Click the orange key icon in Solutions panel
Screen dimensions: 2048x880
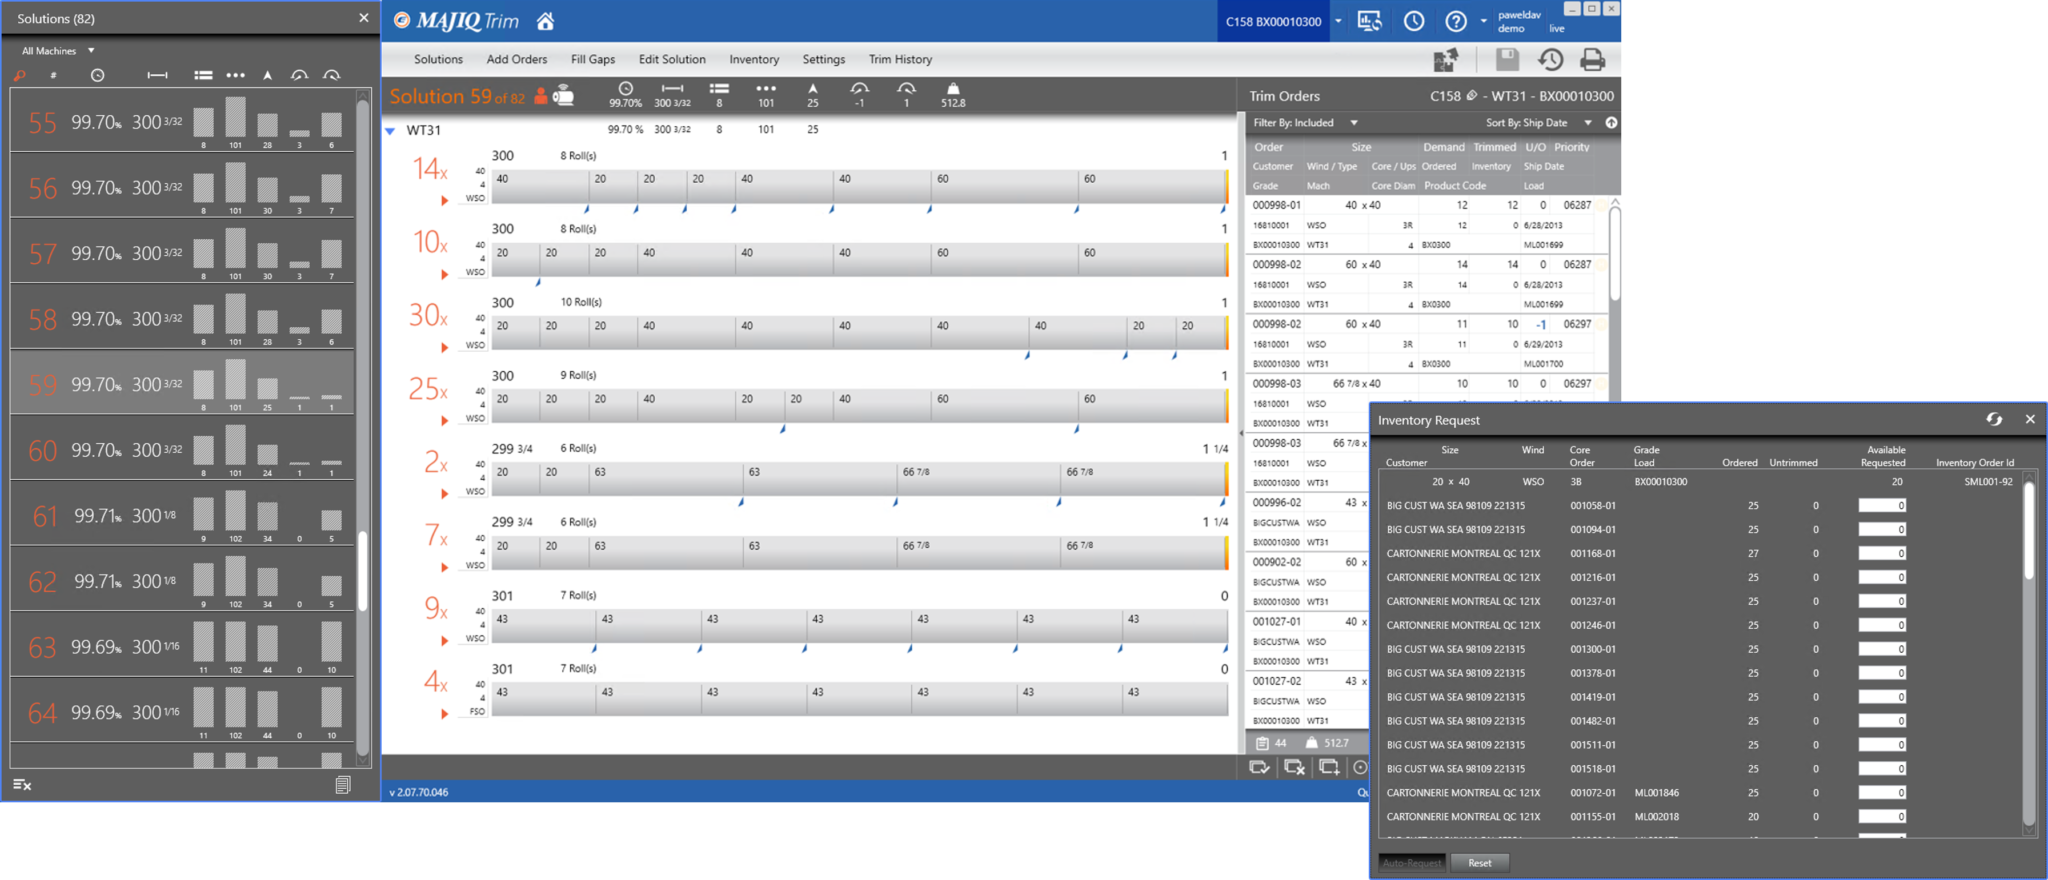point(19,76)
